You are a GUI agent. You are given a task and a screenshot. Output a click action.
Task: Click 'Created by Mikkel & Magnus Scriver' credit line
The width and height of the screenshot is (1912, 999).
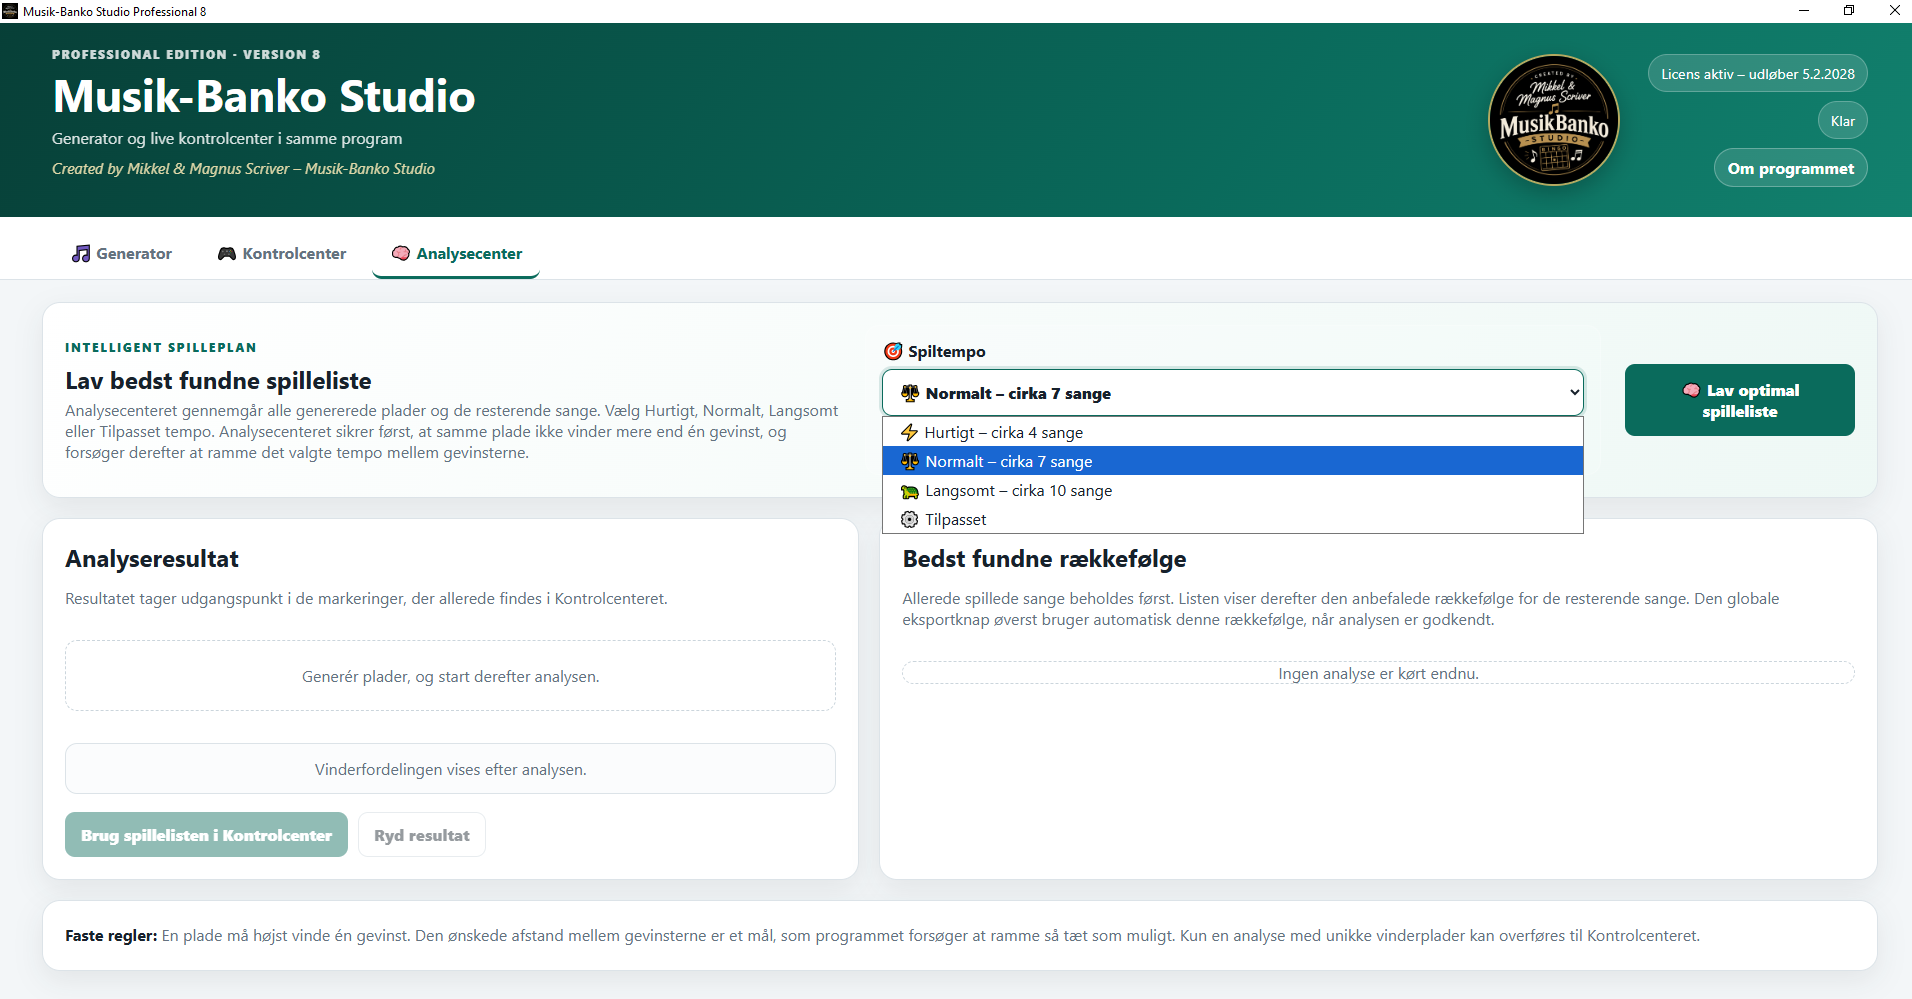[243, 169]
